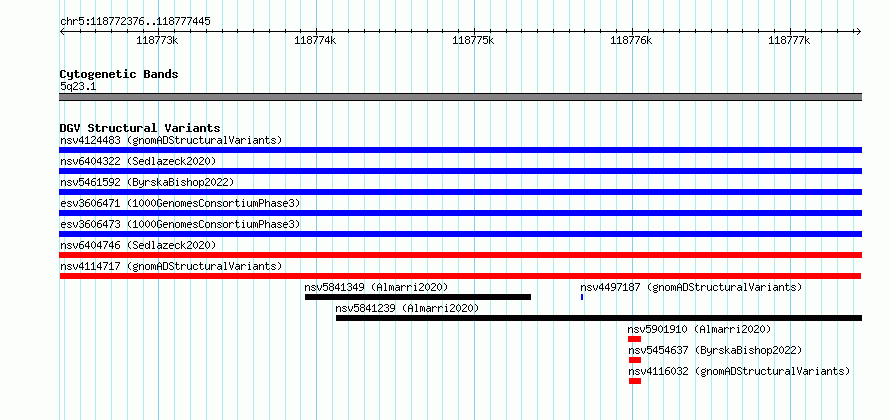Open the nsv5901910 (Almarri2020) label
The image size is (890, 420).
click(x=699, y=329)
